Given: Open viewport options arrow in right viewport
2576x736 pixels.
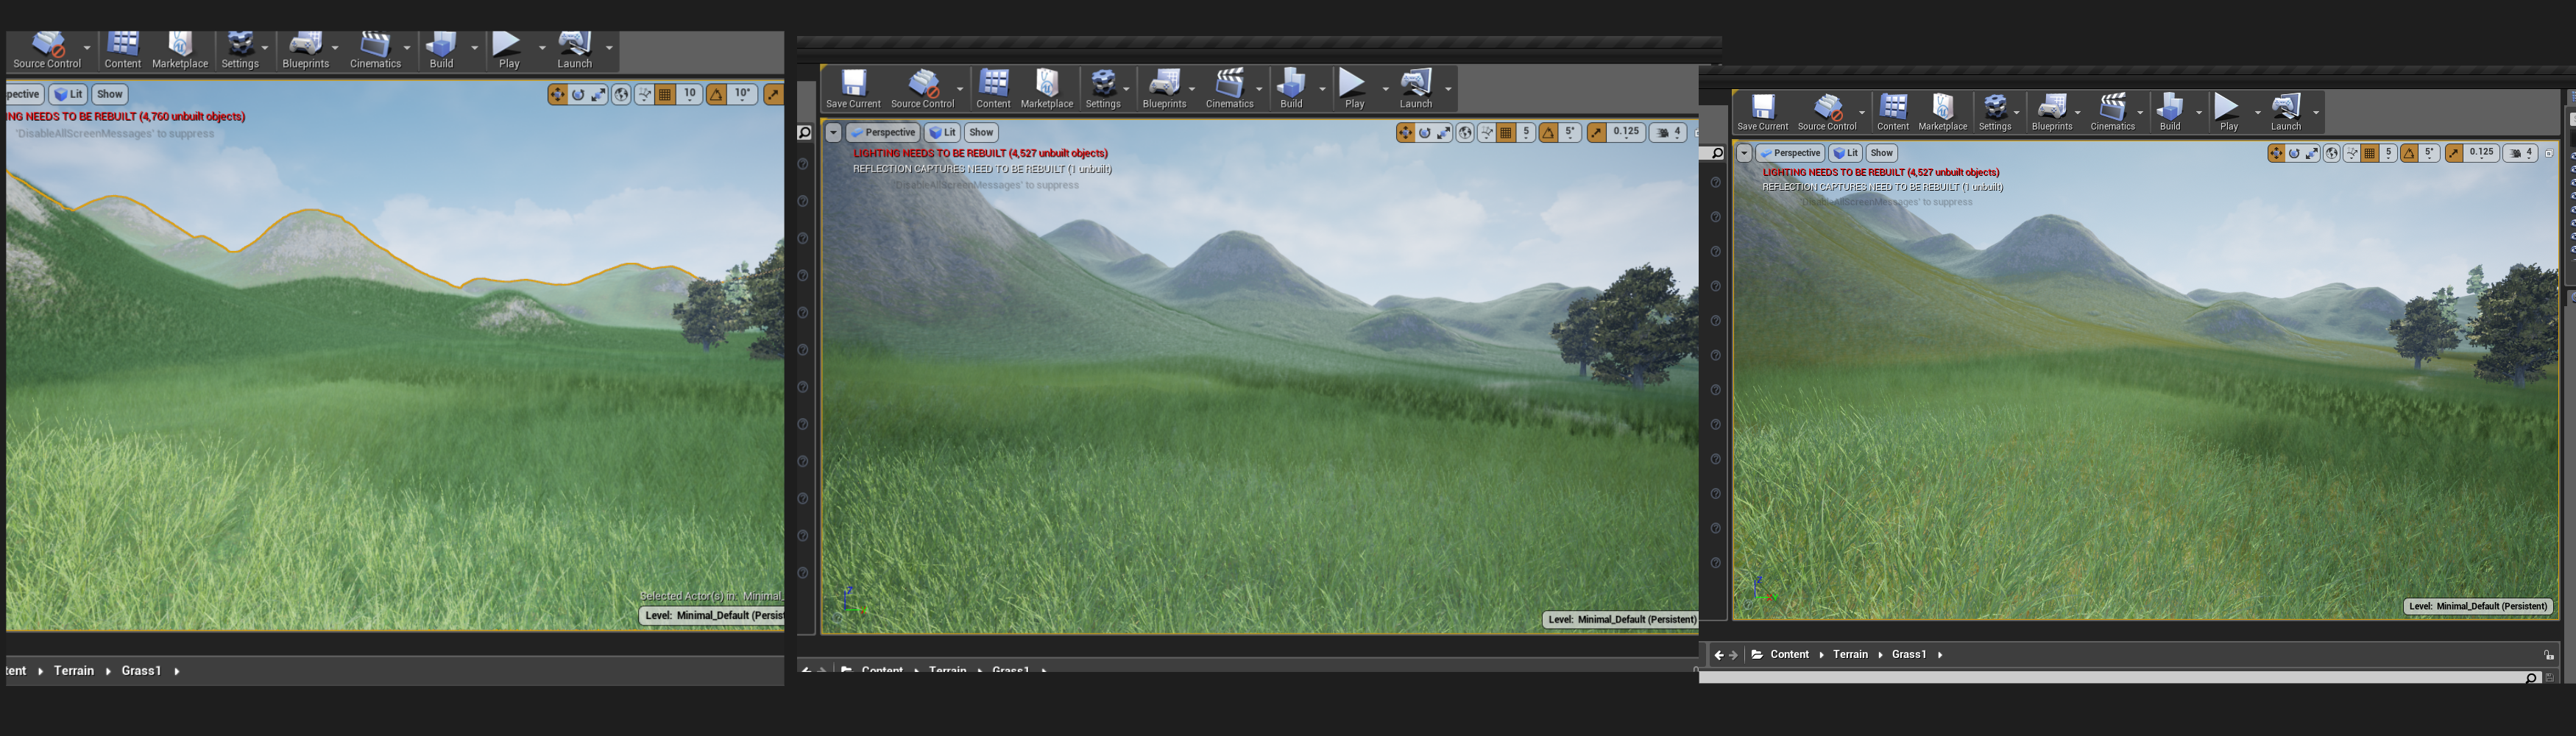Looking at the screenshot, I should point(1744,153).
